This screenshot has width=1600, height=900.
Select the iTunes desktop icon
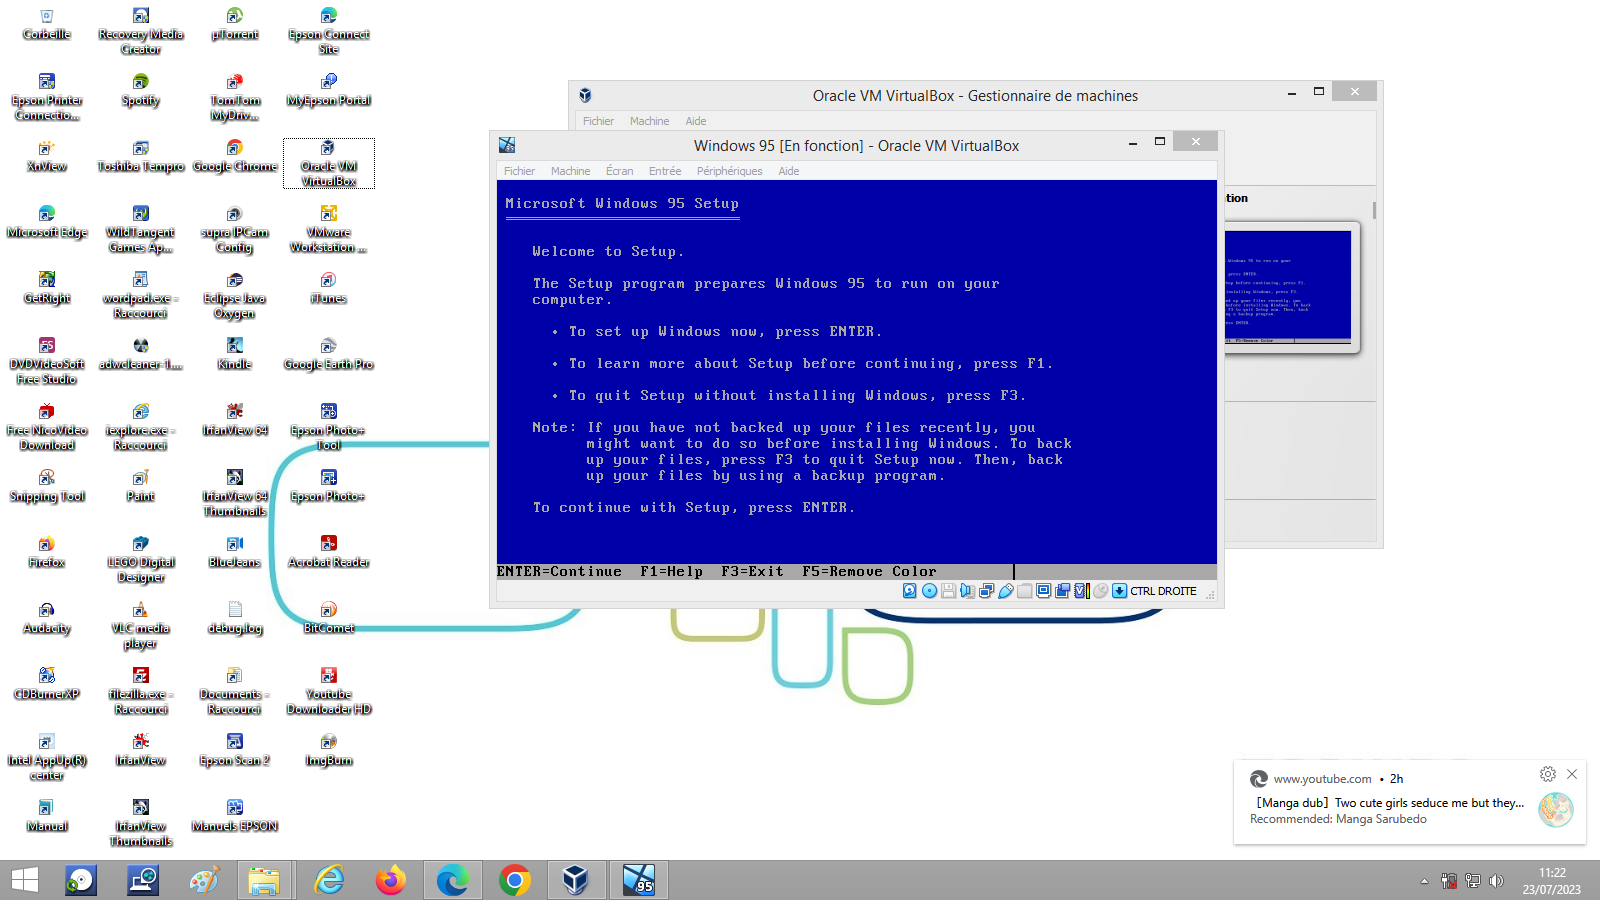[x=329, y=289]
